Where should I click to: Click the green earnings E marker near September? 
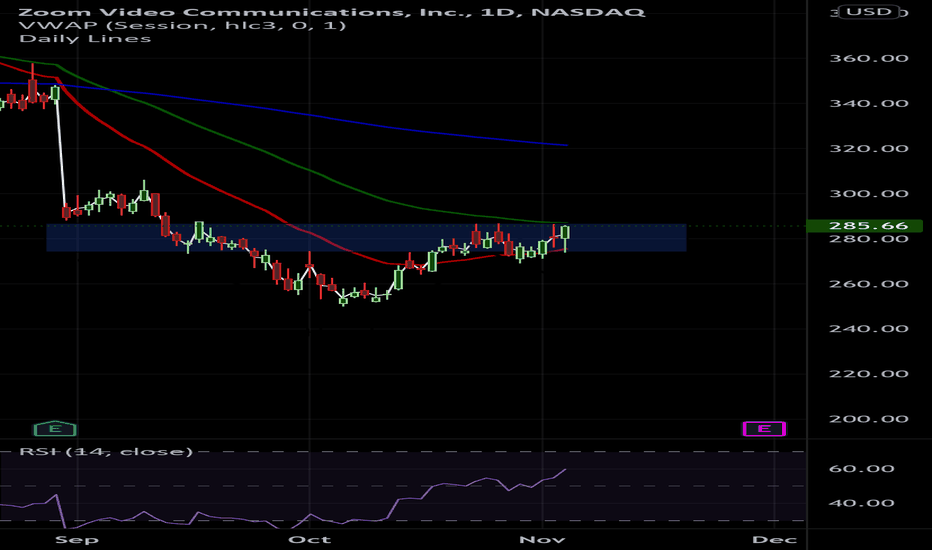pyautogui.click(x=55, y=428)
